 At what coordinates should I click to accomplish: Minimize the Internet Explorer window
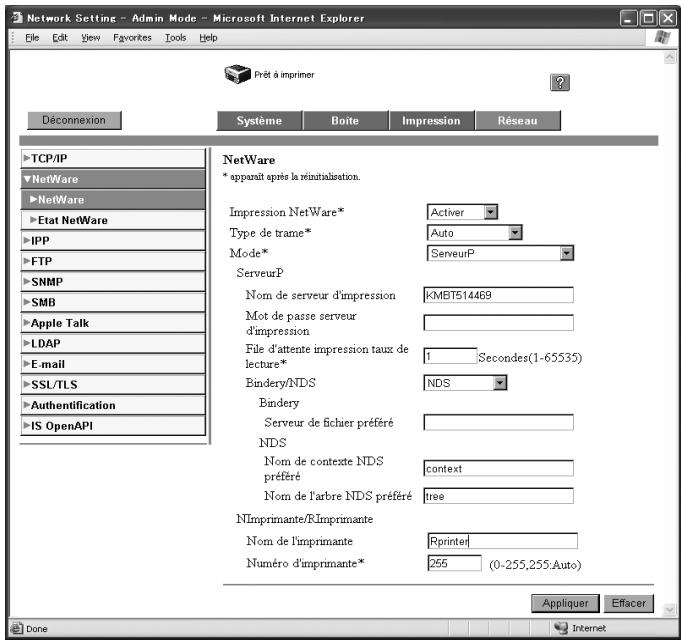click(x=628, y=18)
